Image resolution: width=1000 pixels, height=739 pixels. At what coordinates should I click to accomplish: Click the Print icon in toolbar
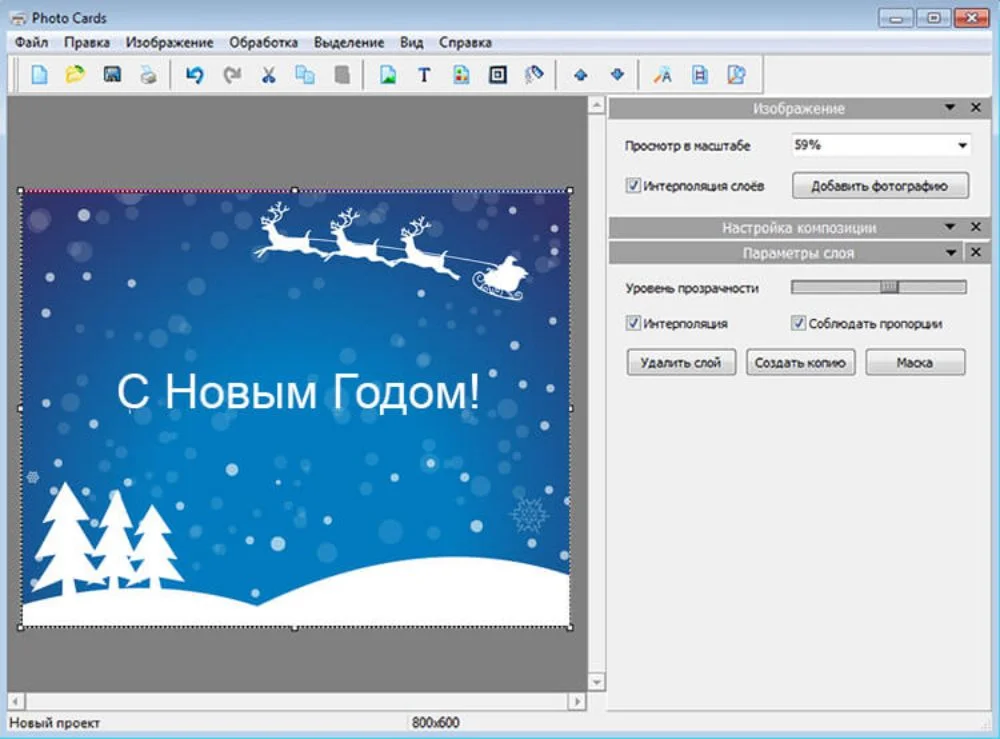[x=148, y=75]
